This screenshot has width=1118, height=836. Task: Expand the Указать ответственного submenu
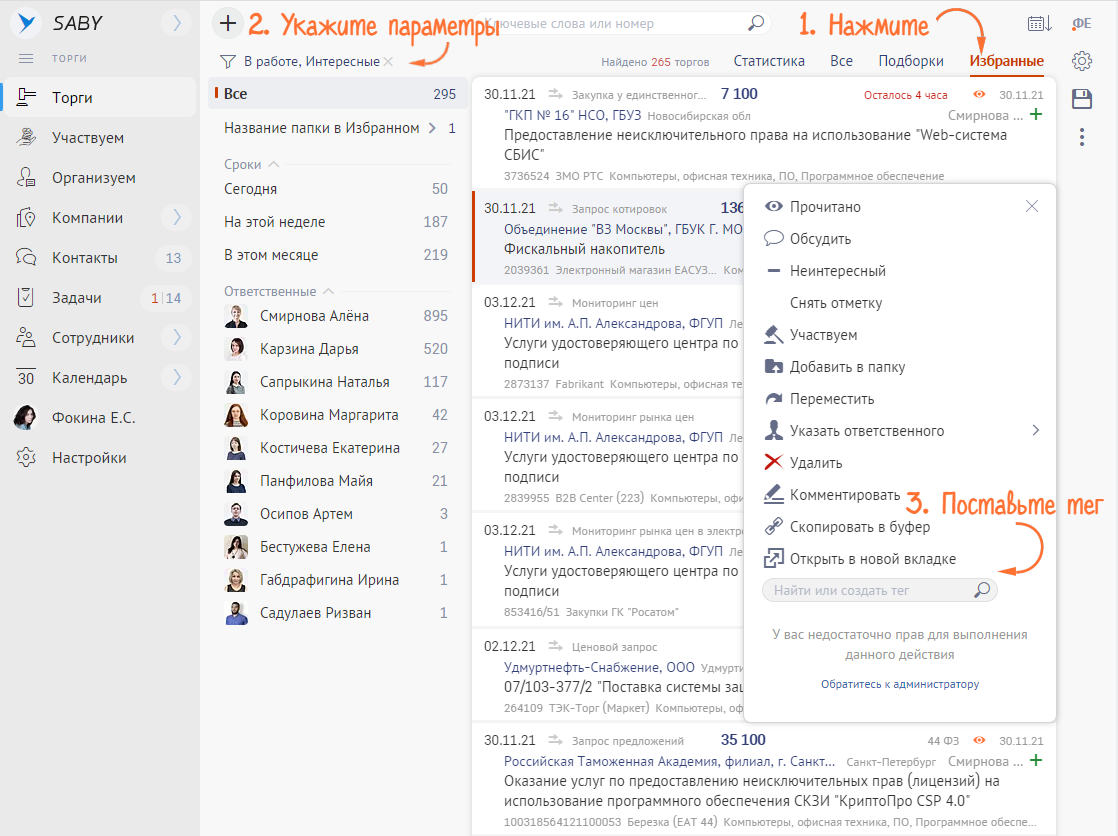point(1035,431)
